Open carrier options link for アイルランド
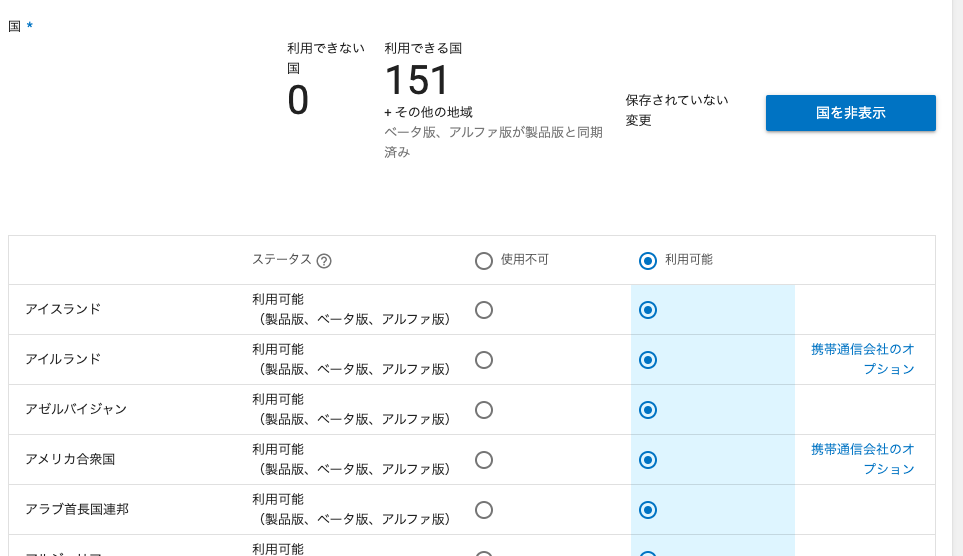The height and width of the screenshot is (556, 963). point(863,359)
